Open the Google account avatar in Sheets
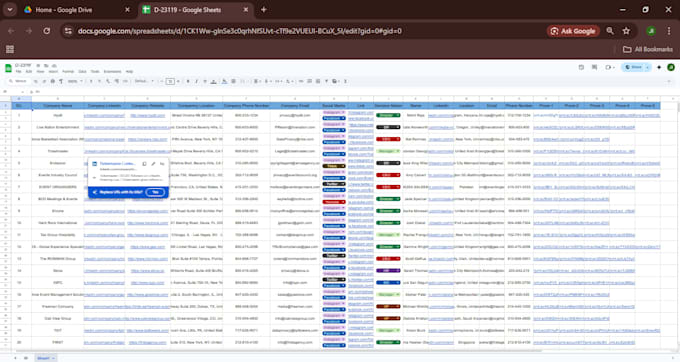This screenshot has height=362, width=680. coord(671,67)
